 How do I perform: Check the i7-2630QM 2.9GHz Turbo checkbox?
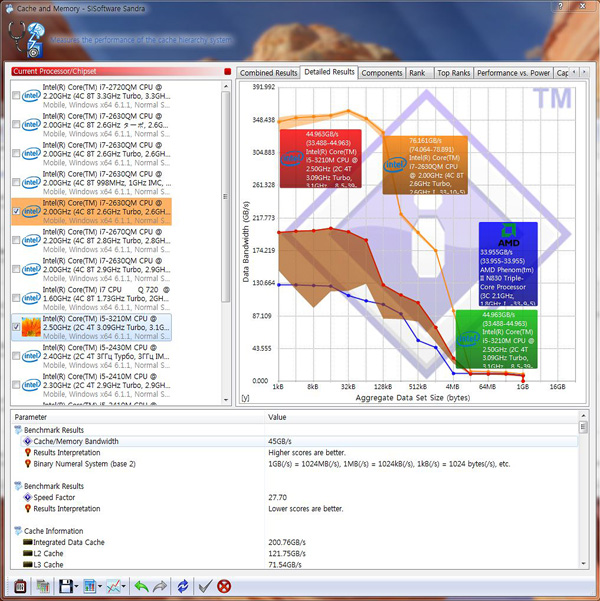[x=16, y=269]
